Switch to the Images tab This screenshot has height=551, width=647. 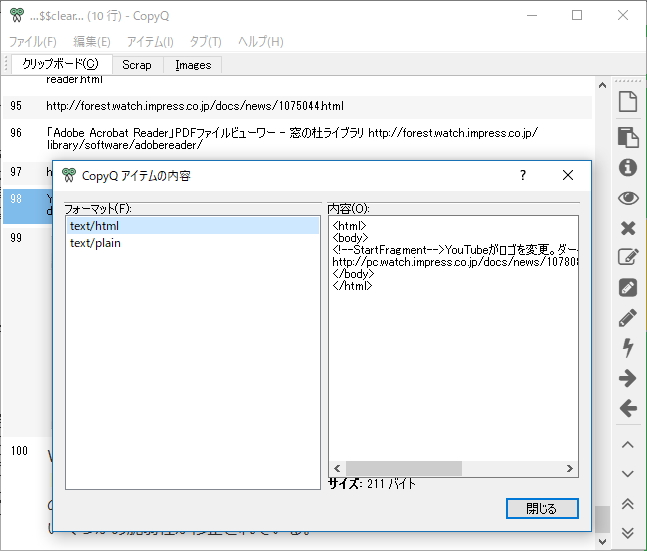coord(193,65)
